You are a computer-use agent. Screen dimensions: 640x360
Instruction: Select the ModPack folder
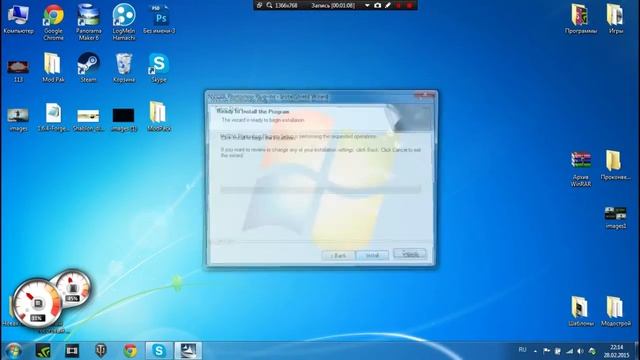coord(159,117)
